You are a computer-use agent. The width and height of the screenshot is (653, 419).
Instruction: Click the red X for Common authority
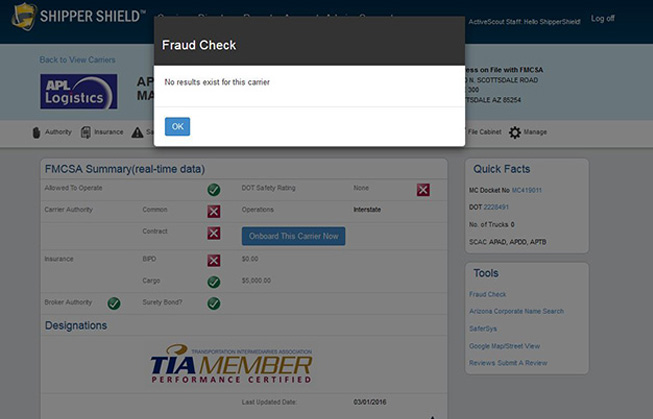(214, 211)
